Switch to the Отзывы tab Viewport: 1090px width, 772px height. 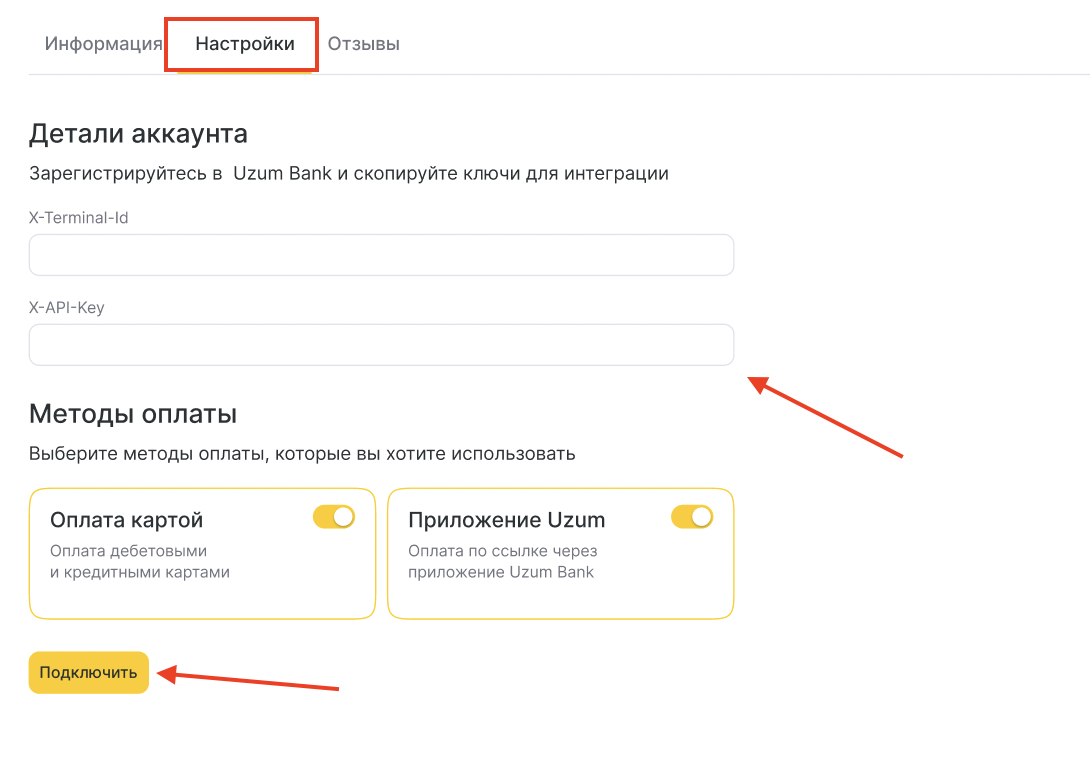pyautogui.click(x=363, y=44)
